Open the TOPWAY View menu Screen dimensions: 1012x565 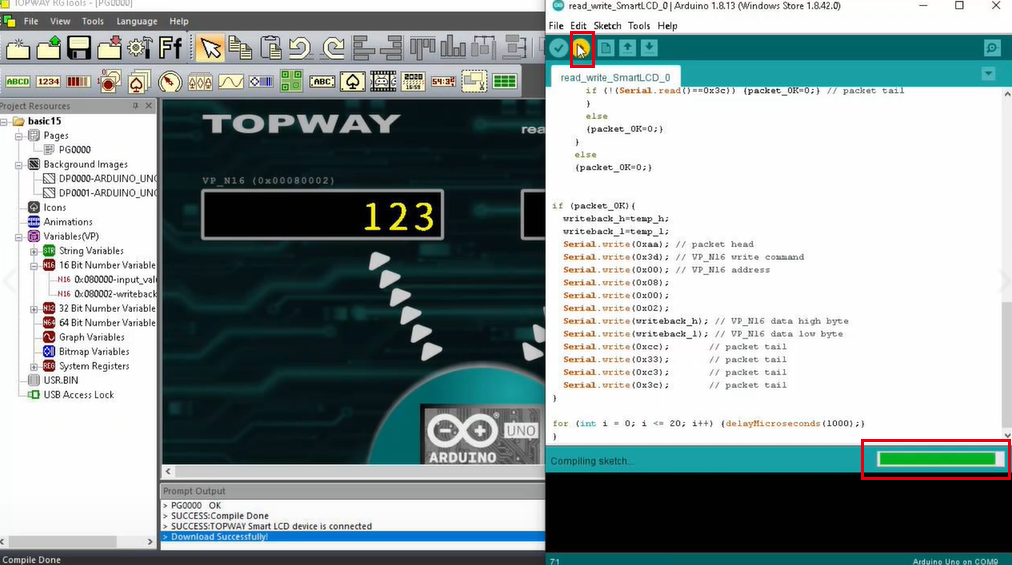pos(60,21)
